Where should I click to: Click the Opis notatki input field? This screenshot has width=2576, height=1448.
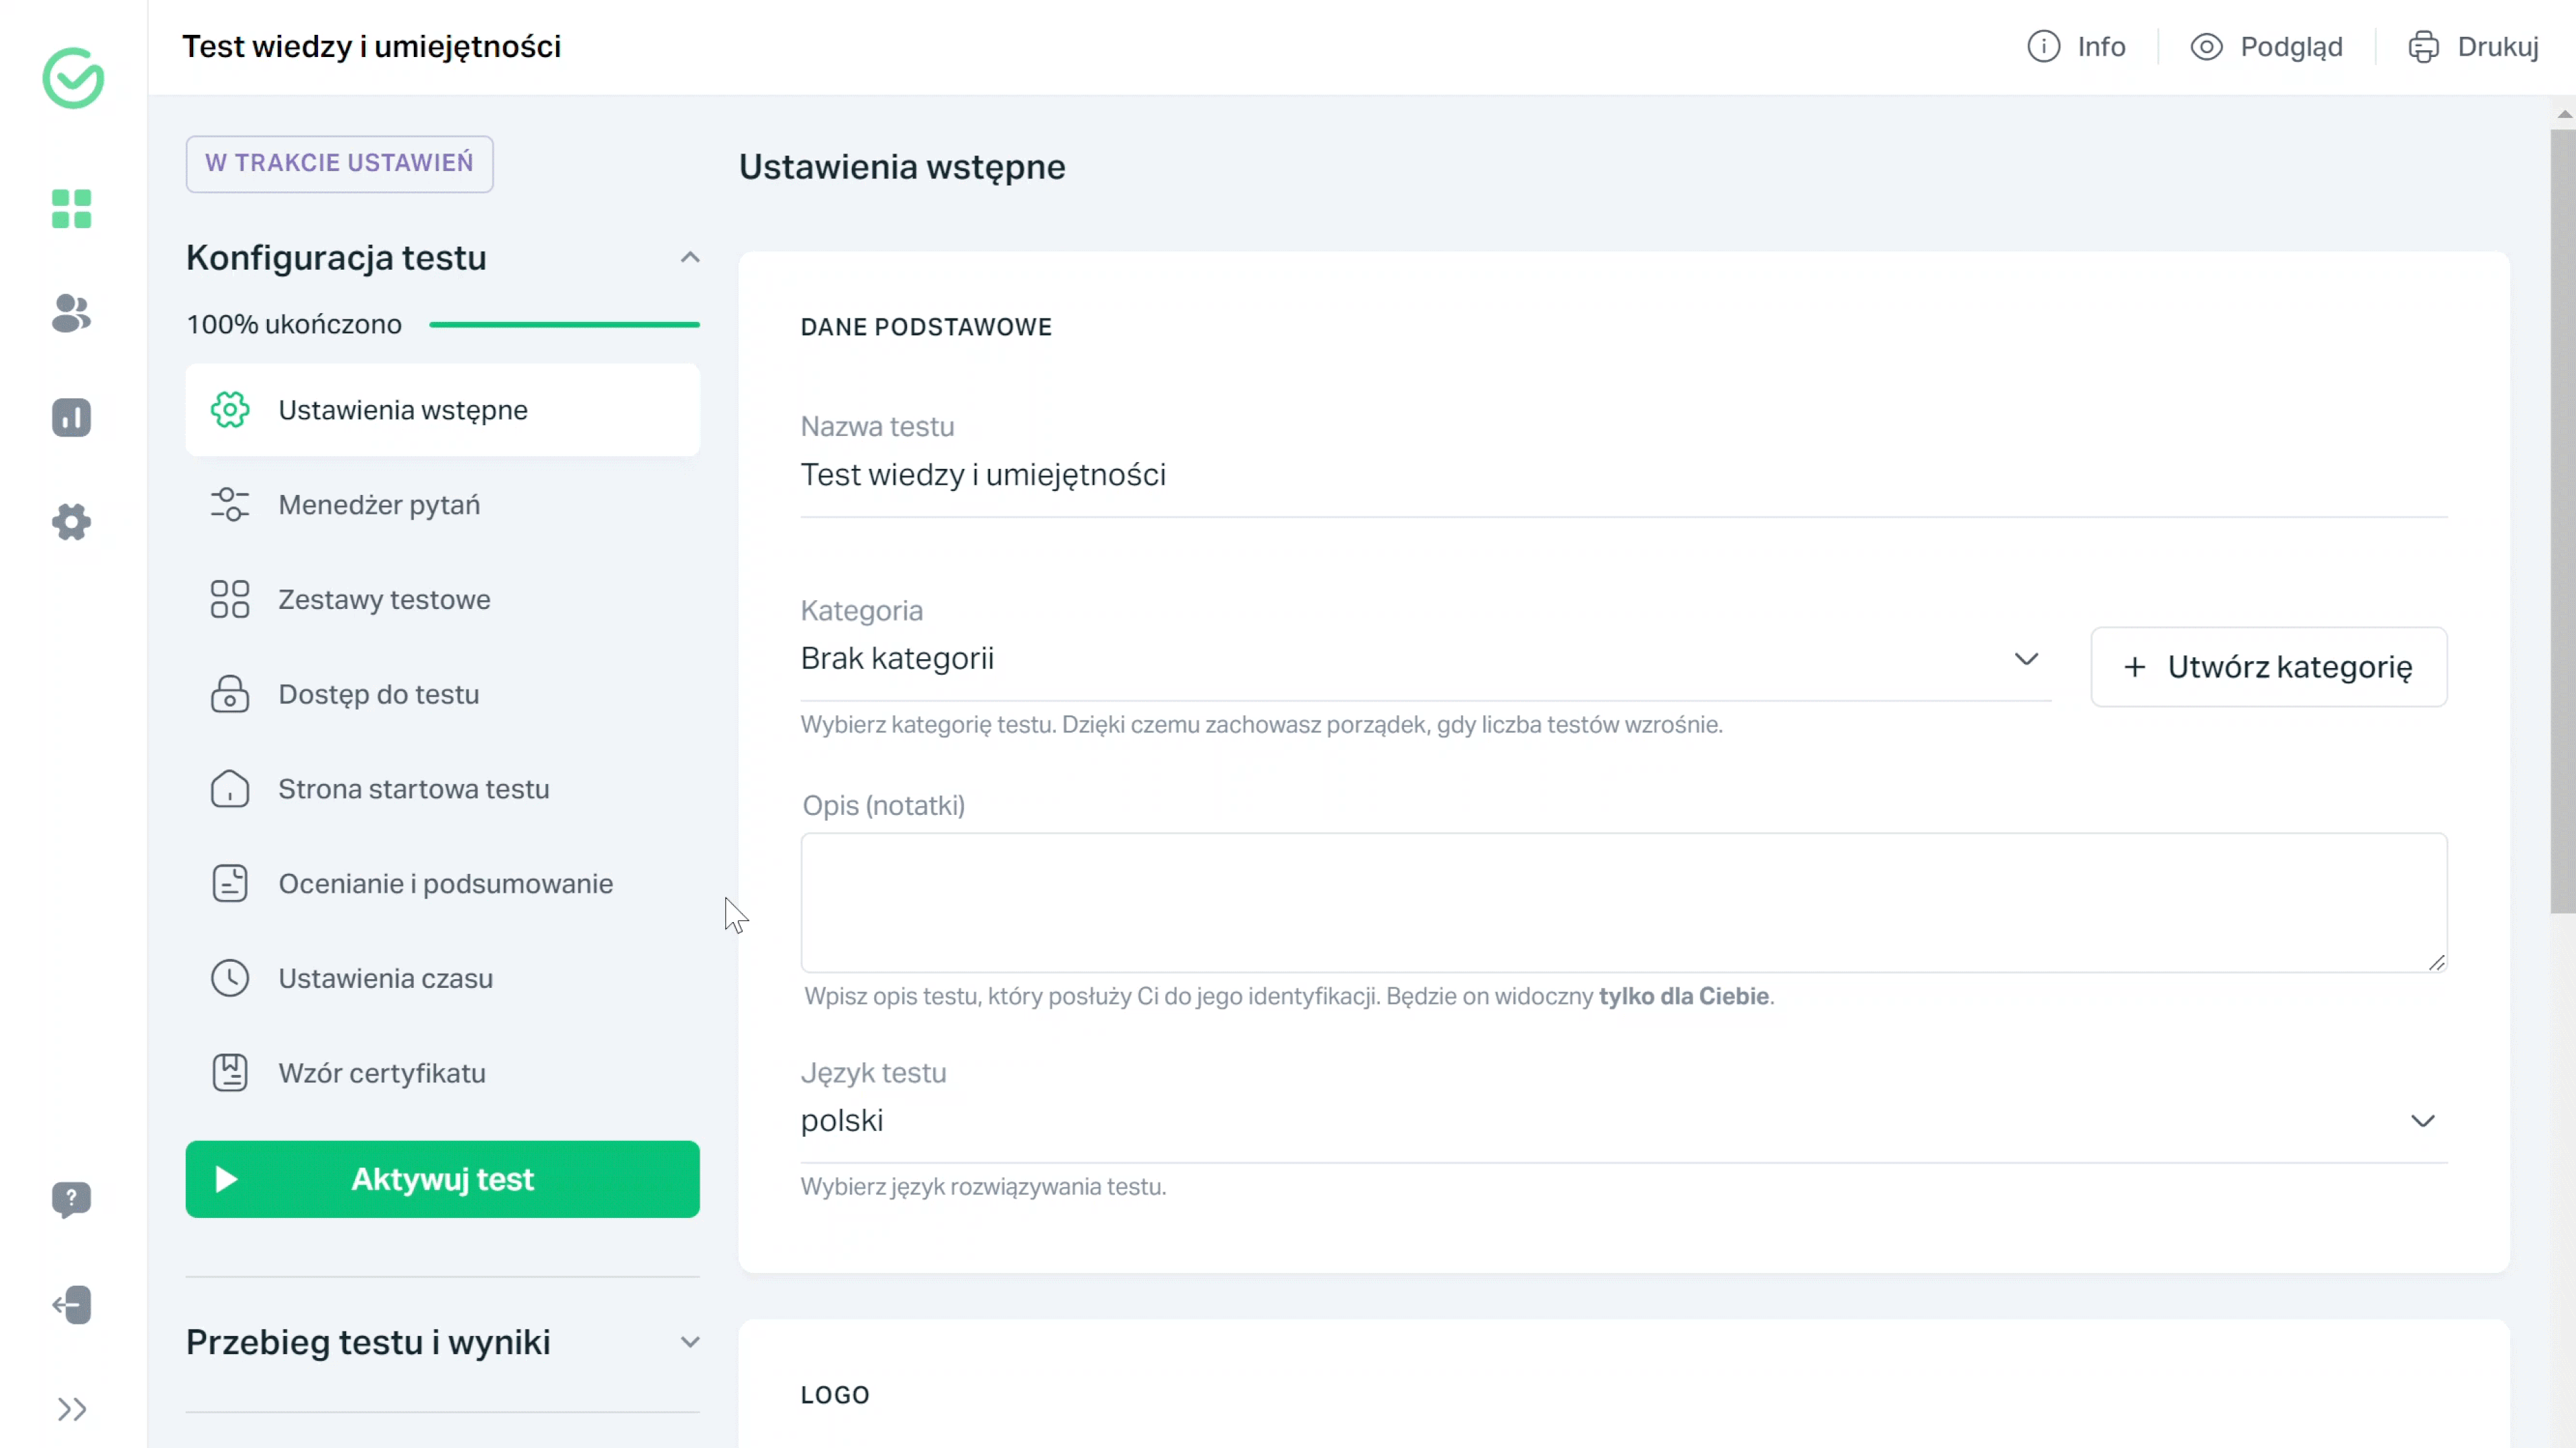pos(1624,900)
